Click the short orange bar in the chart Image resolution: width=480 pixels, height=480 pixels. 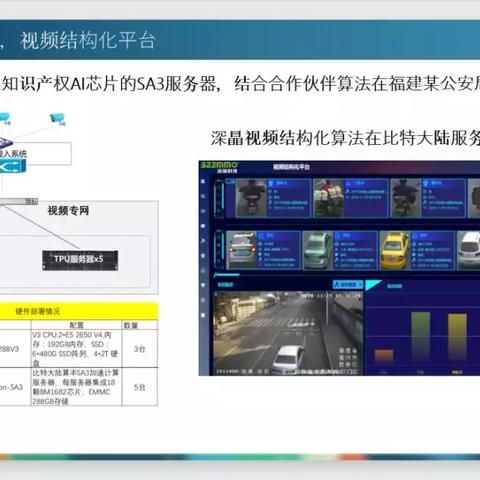pos(384,355)
